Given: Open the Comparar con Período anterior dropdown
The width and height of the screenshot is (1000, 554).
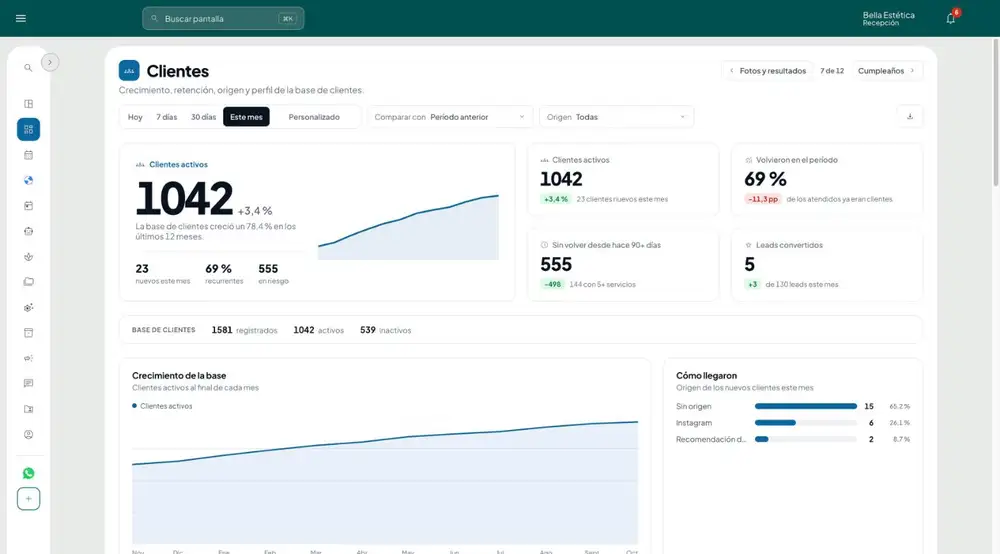Looking at the screenshot, I should pyautogui.click(x=450, y=117).
